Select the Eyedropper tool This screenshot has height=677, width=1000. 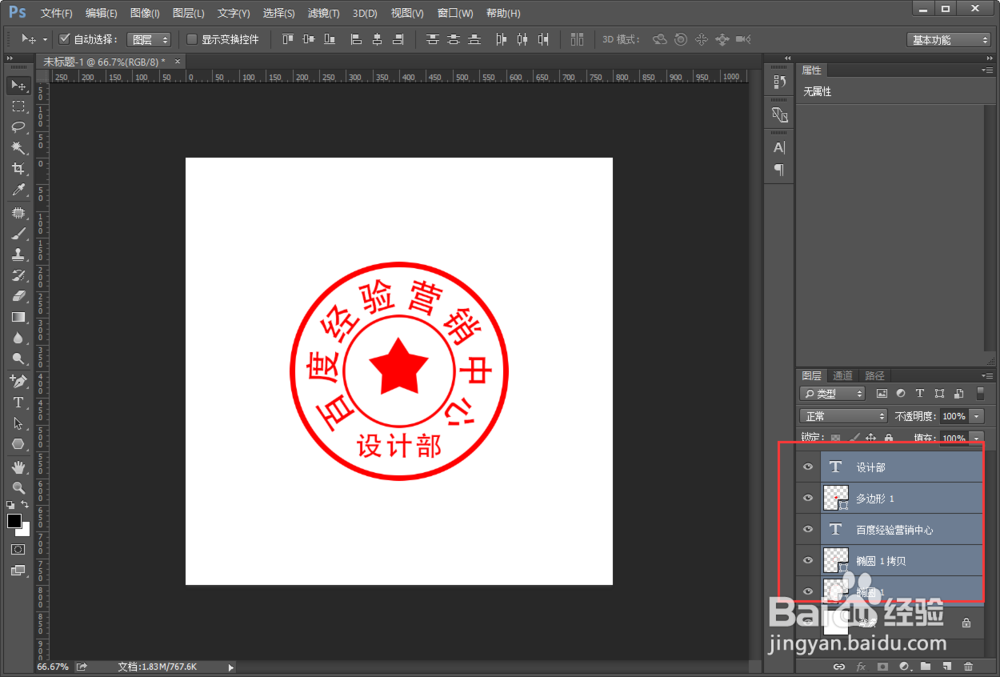coord(18,190)
